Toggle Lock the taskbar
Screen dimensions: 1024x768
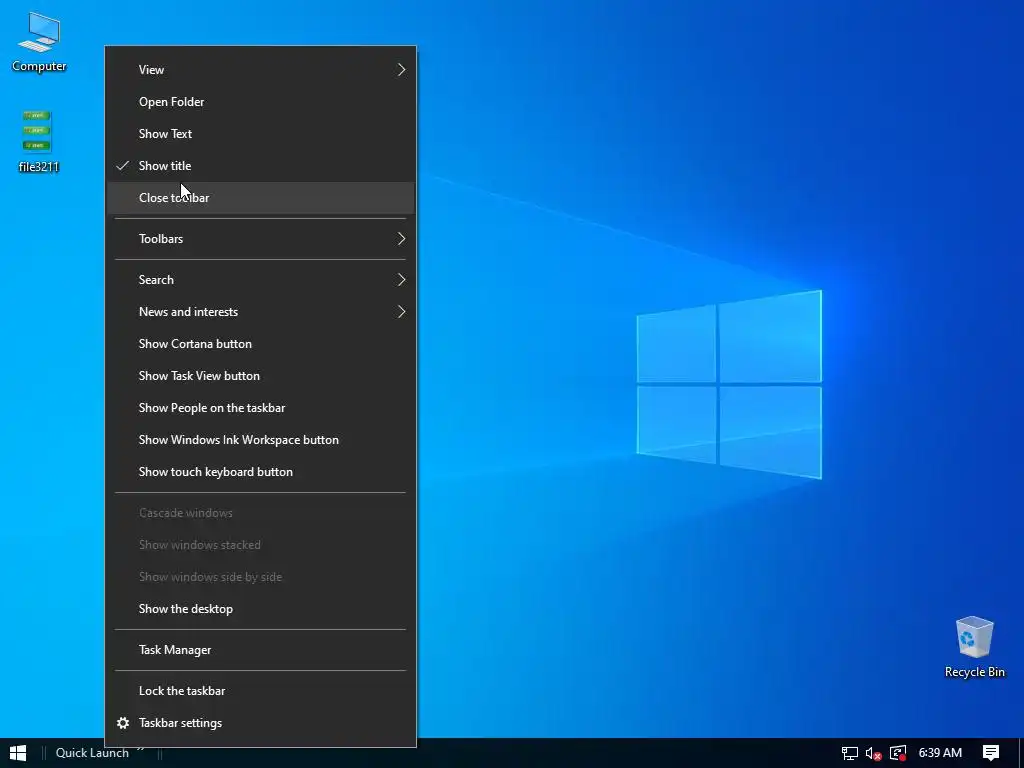261,691
